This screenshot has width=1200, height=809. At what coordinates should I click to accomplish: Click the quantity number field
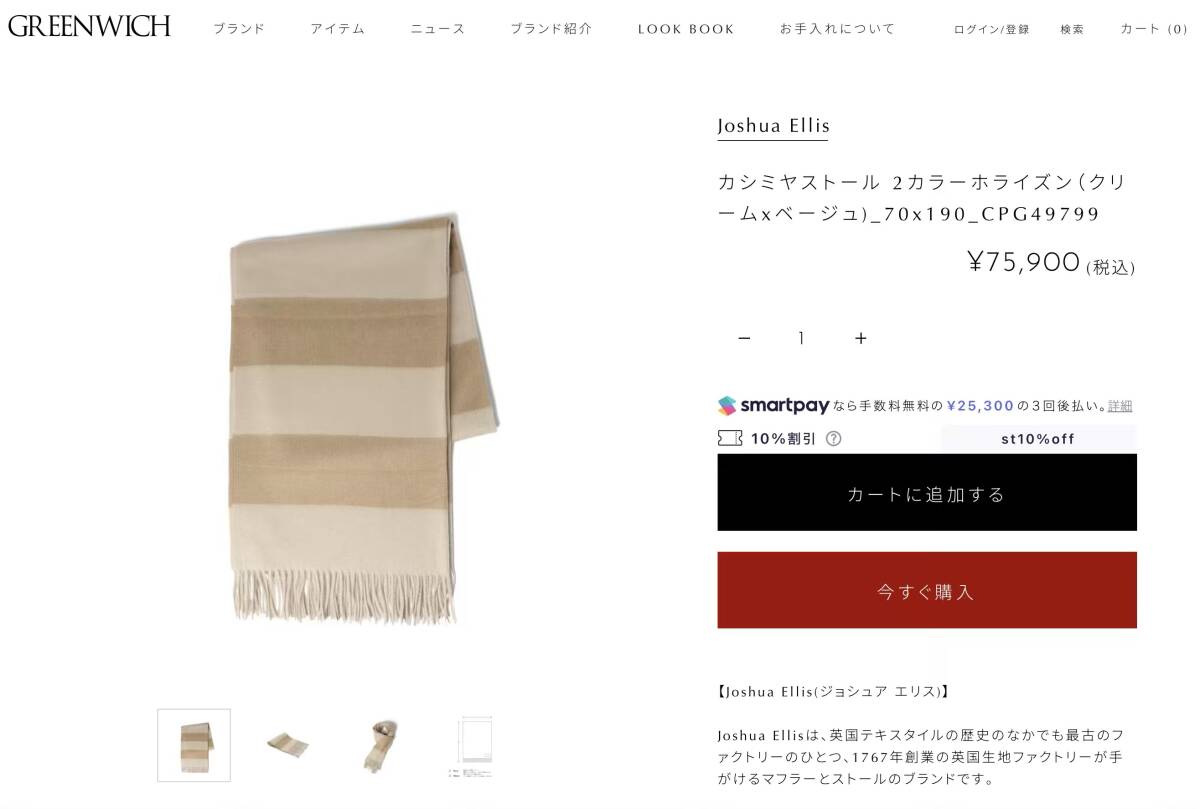click(x=802, y=338)
